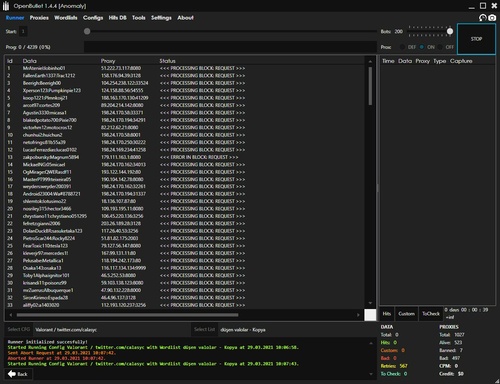Click the Time column header in hits panel

pyautogui.click(x=388, y=61)
